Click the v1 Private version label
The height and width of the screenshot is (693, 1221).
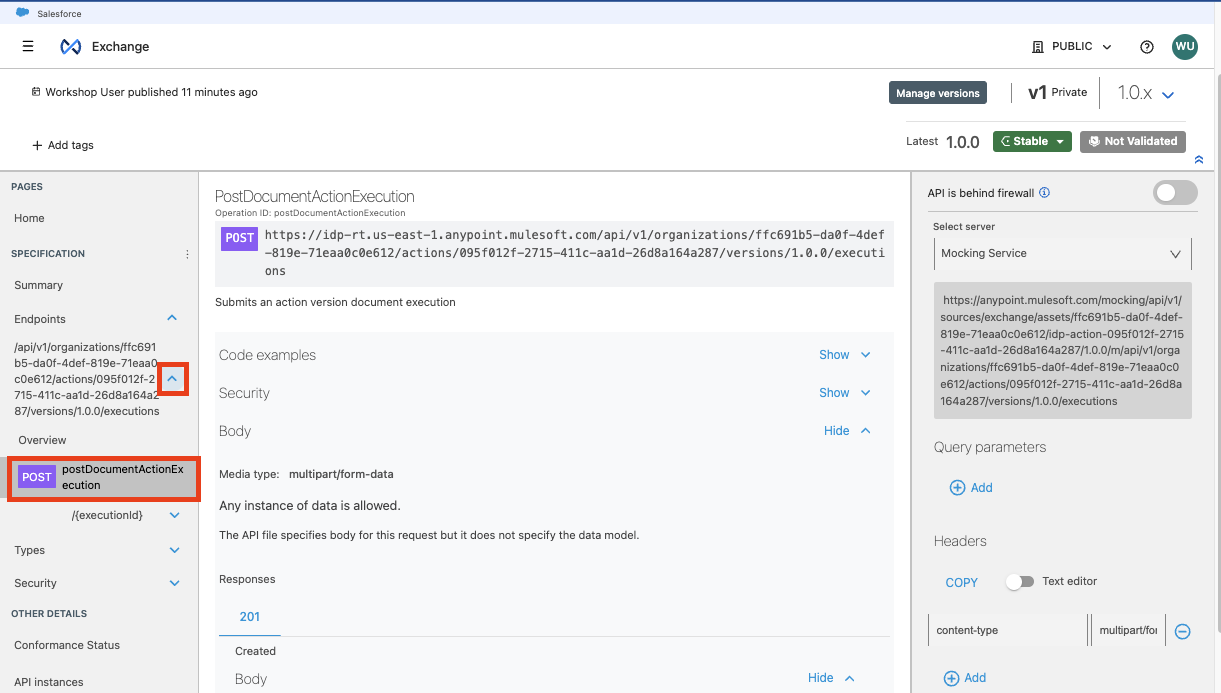1057,92
